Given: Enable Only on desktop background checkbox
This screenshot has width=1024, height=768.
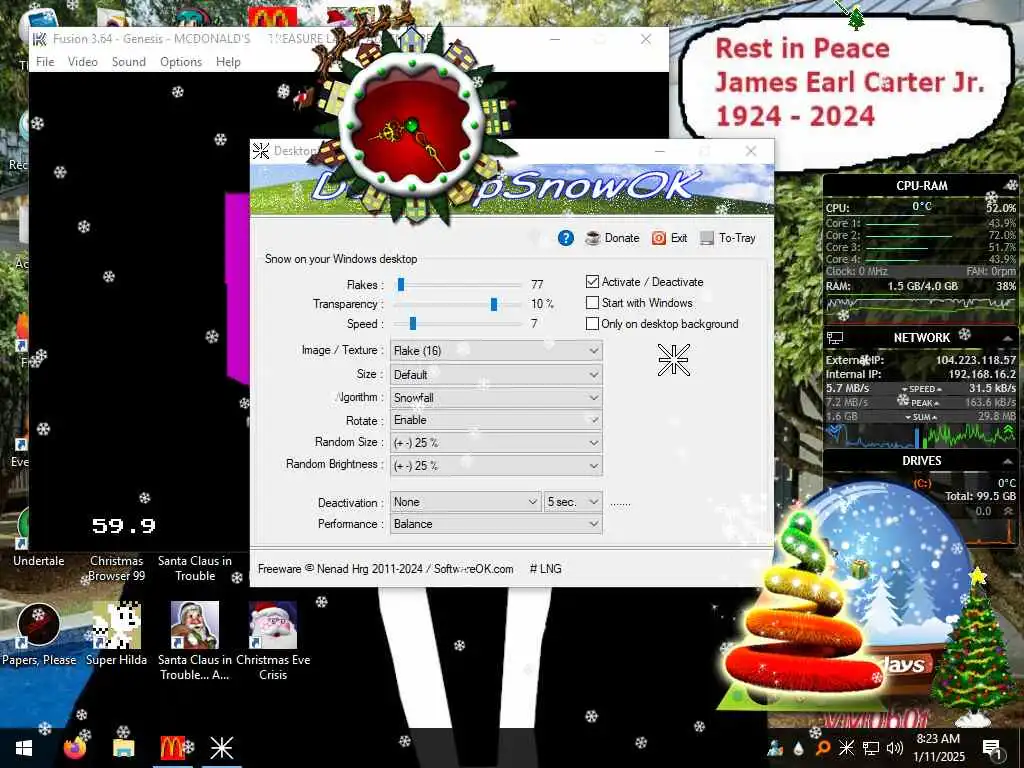Looking at the screenshot, I should point(592,323).
